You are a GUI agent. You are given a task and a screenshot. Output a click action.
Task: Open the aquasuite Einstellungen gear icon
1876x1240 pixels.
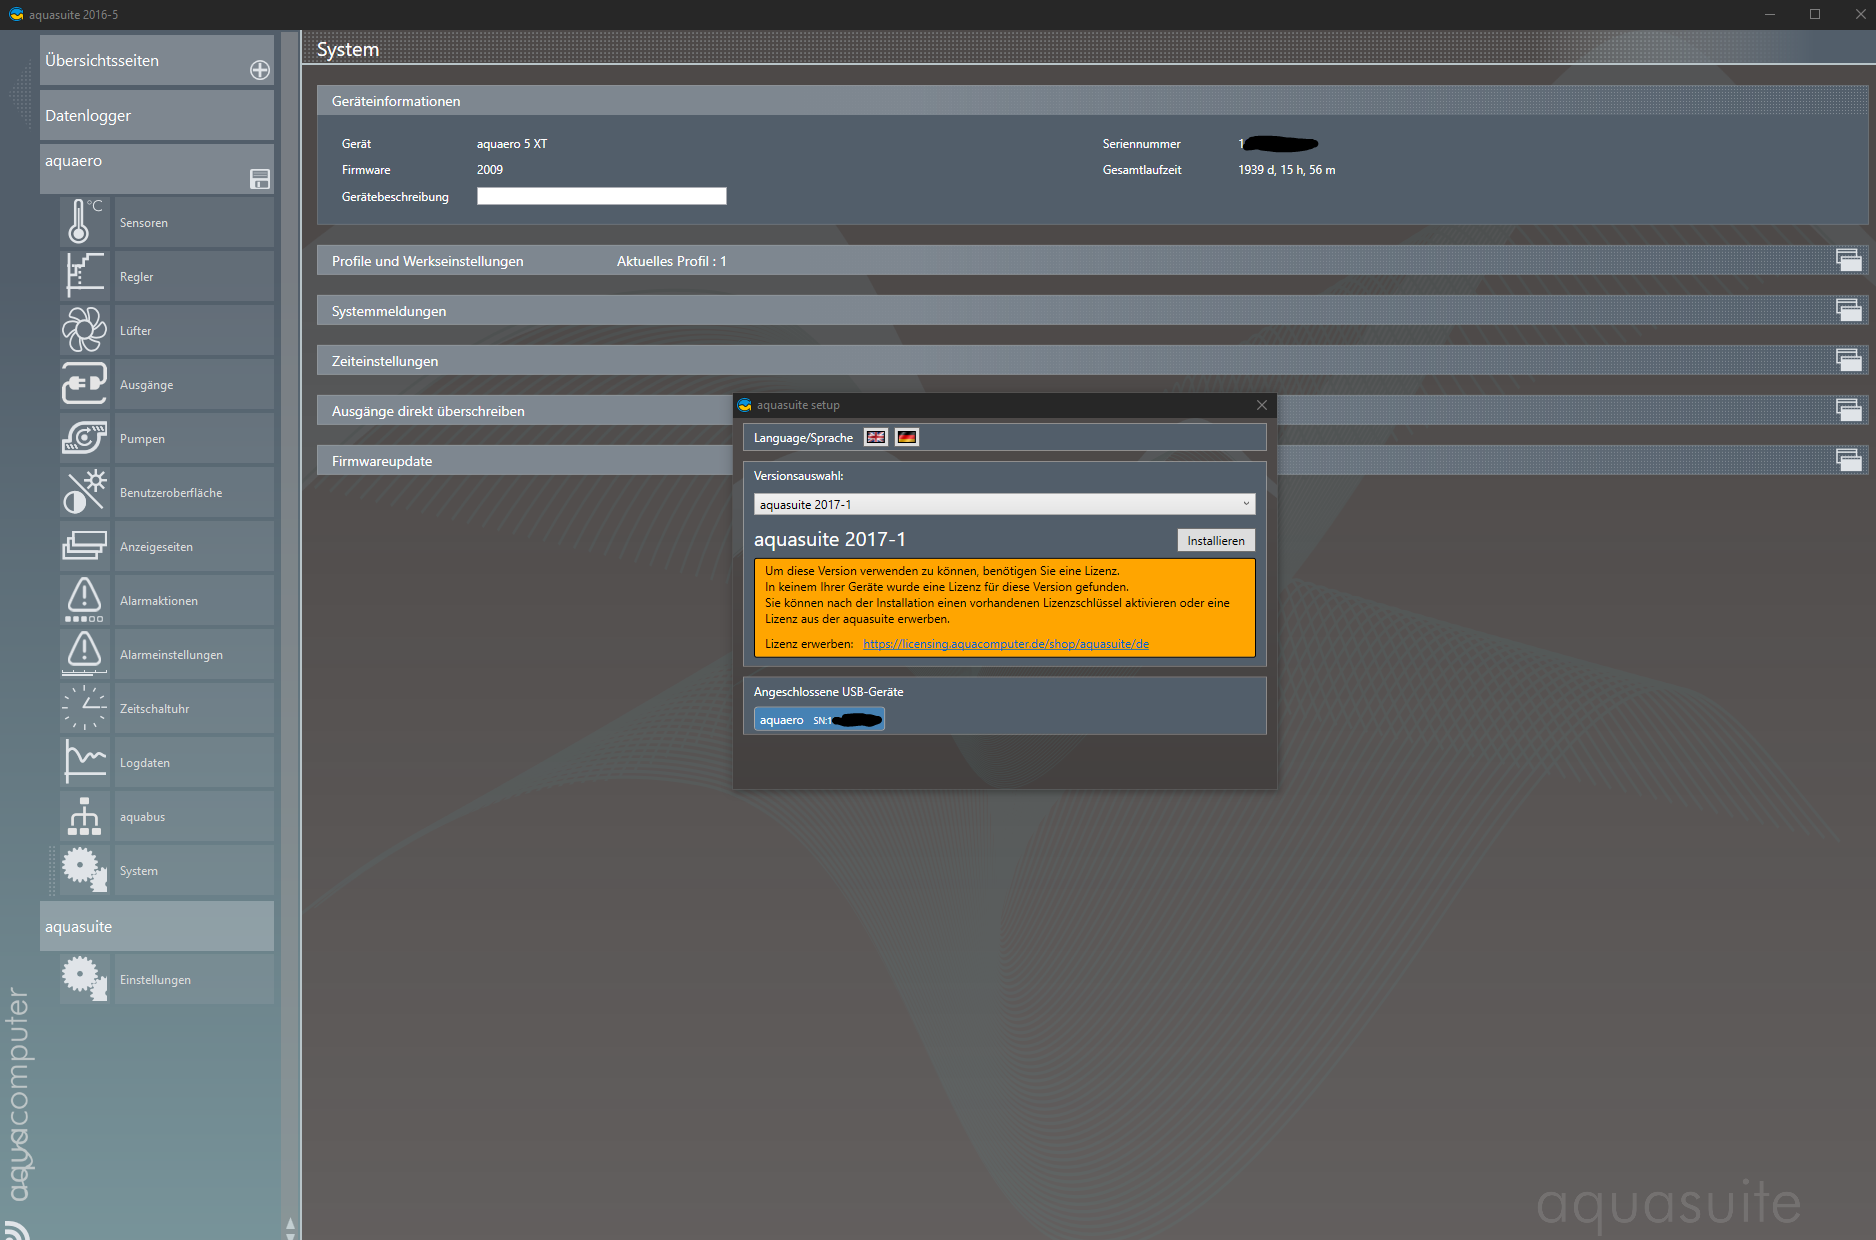[84, 979]
